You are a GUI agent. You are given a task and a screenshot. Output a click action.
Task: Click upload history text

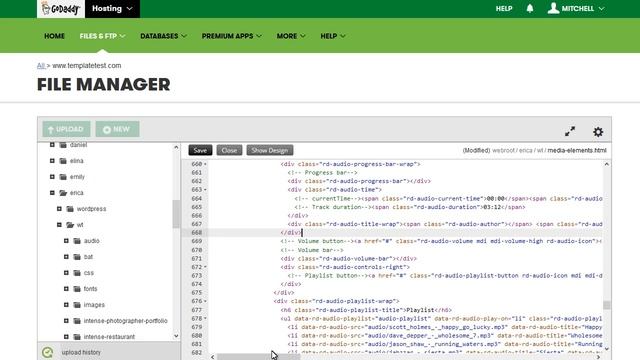point(81,352)
